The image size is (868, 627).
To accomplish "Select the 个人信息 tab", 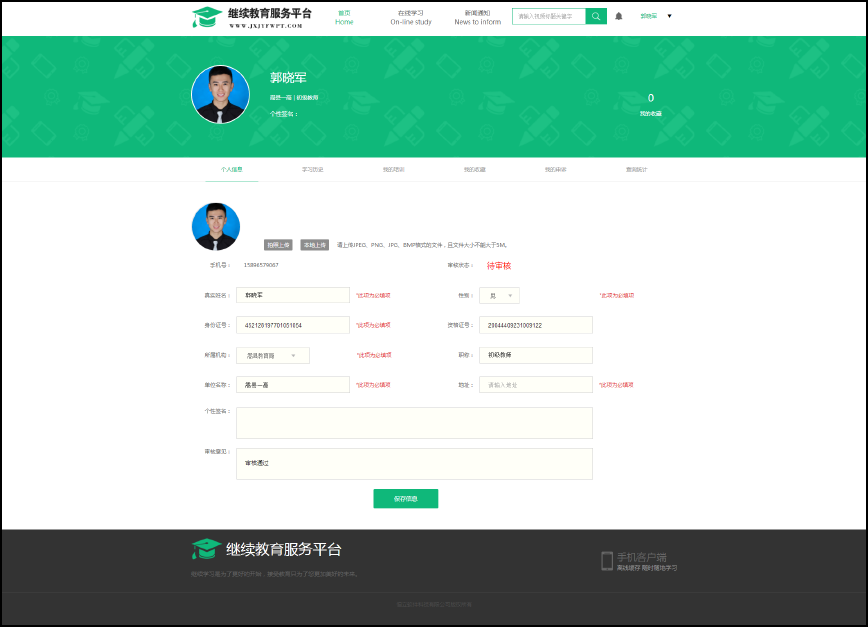I will point(232,170).
